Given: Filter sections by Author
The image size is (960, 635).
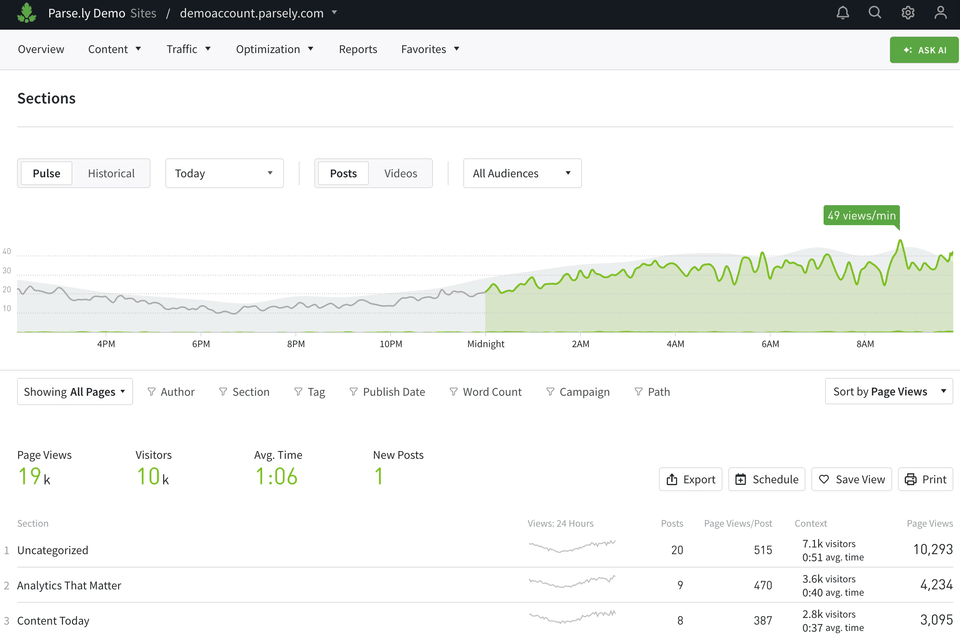Looking at the screenshot, I should point(170,392).
